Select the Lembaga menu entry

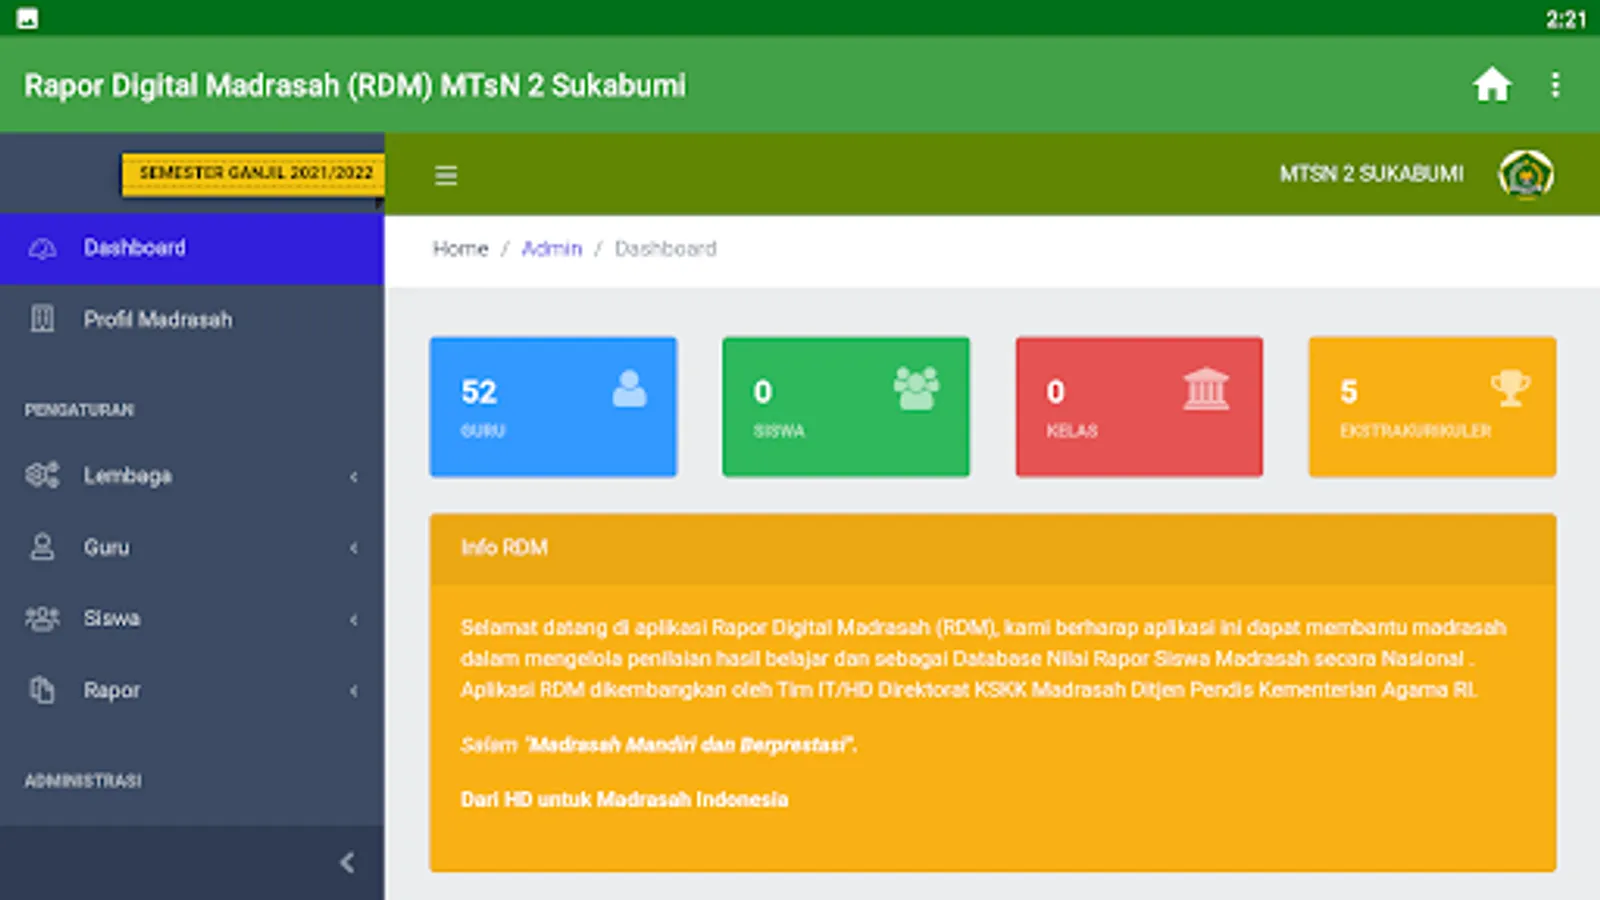(192, 475)
